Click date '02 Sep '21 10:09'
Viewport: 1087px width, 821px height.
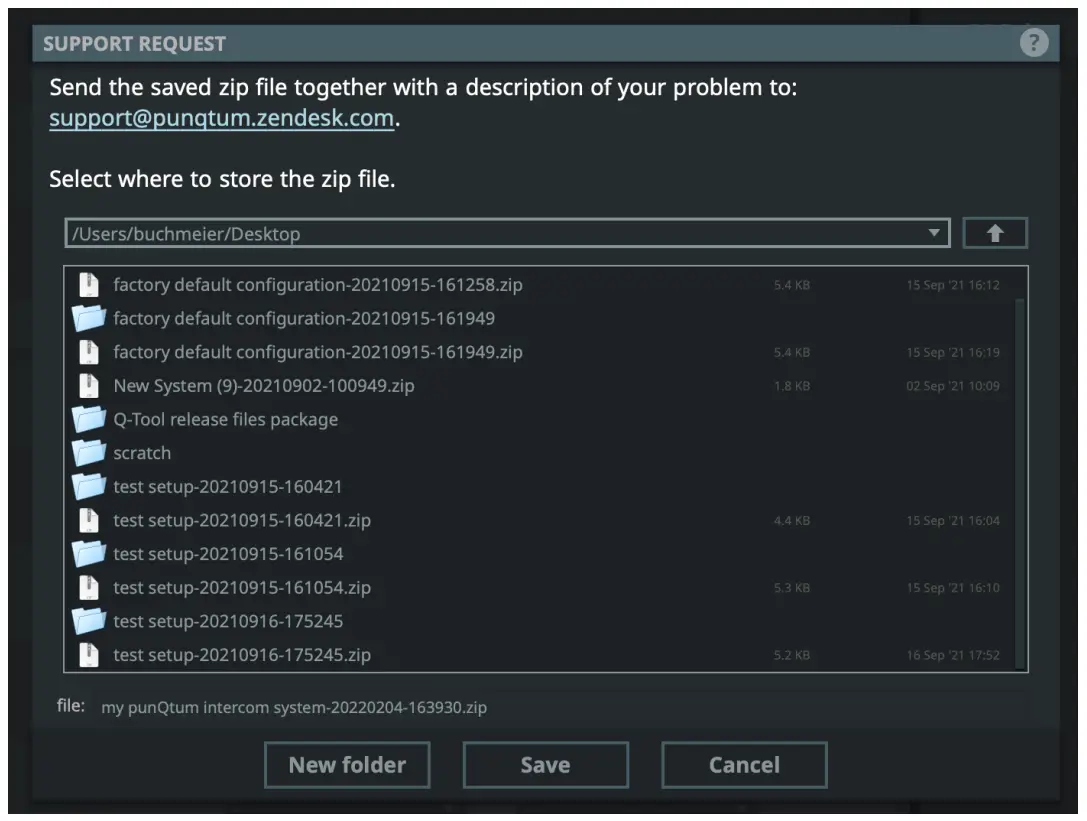(x=953, y=386)
